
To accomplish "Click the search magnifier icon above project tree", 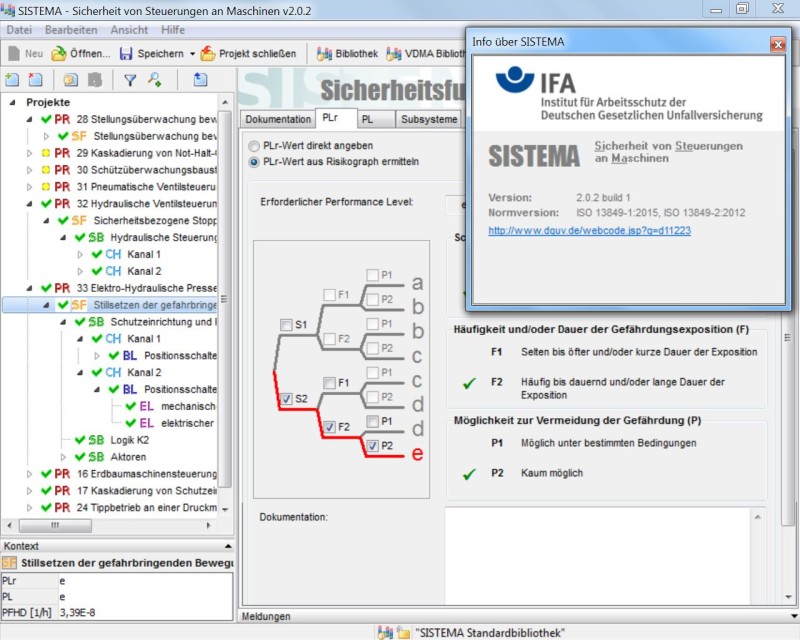I will 154,80.
